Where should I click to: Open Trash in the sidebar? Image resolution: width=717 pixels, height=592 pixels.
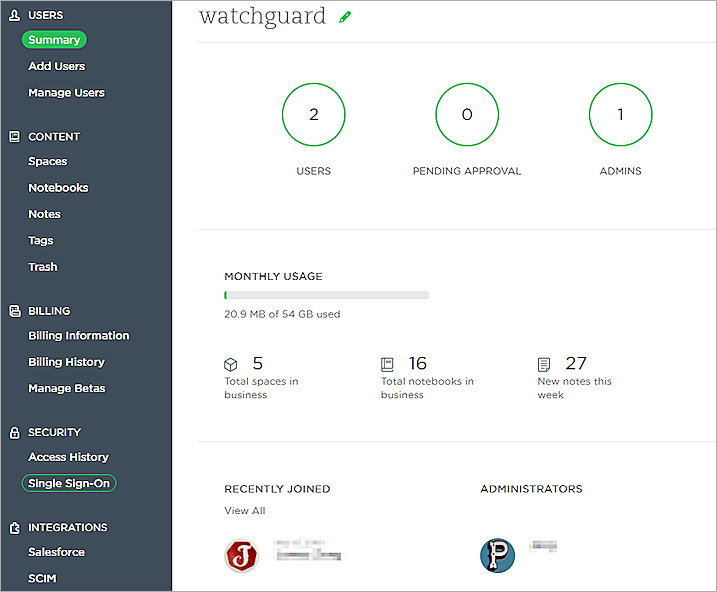43,267
